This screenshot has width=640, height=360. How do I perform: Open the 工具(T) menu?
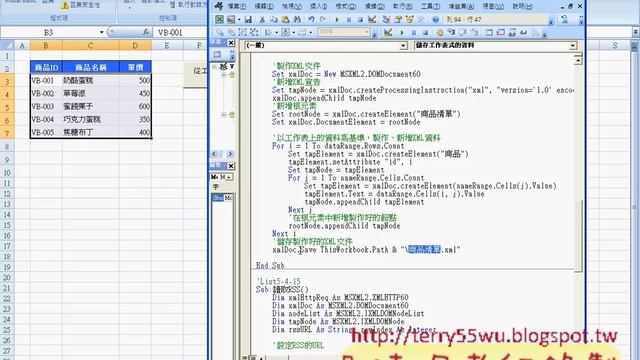[430, 7]
